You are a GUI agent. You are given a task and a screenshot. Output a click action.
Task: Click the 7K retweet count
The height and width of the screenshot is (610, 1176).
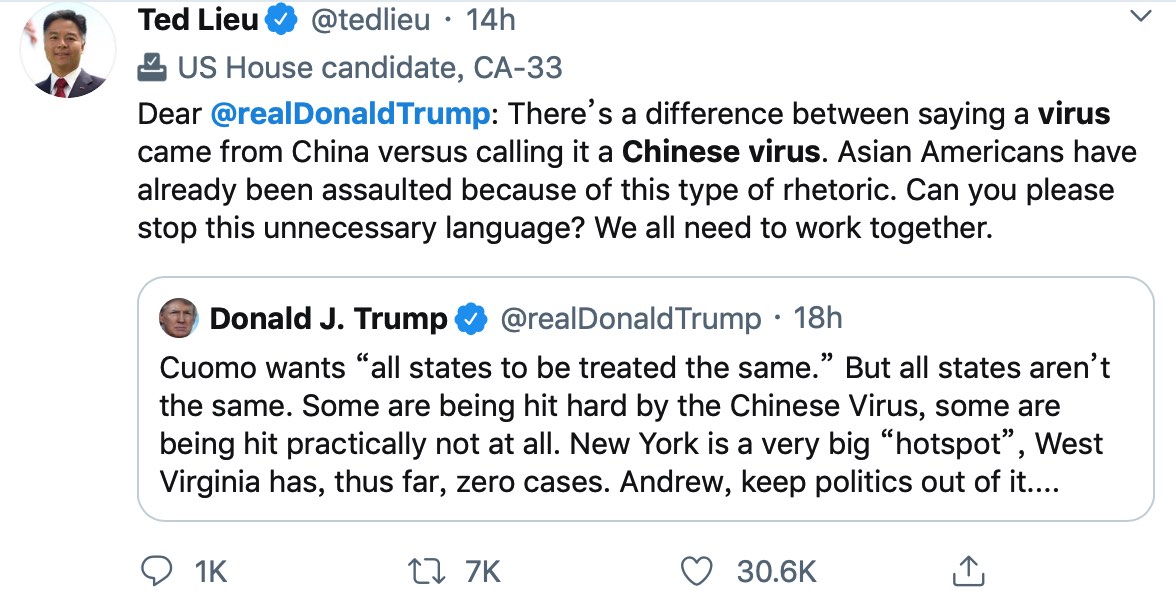click(x=482, y=572)
